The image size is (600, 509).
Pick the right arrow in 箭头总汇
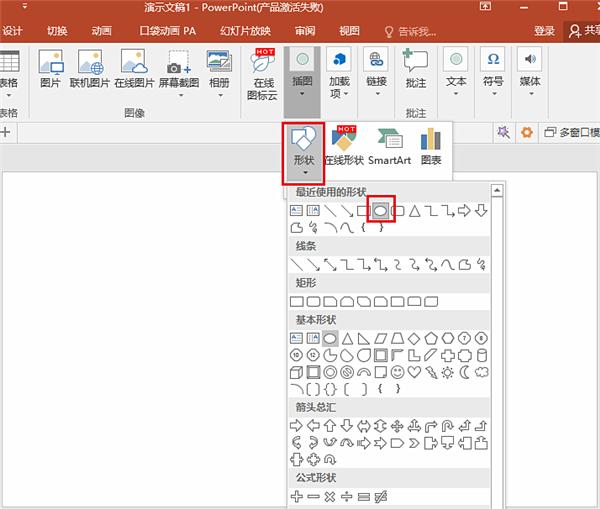click(296, 426)
